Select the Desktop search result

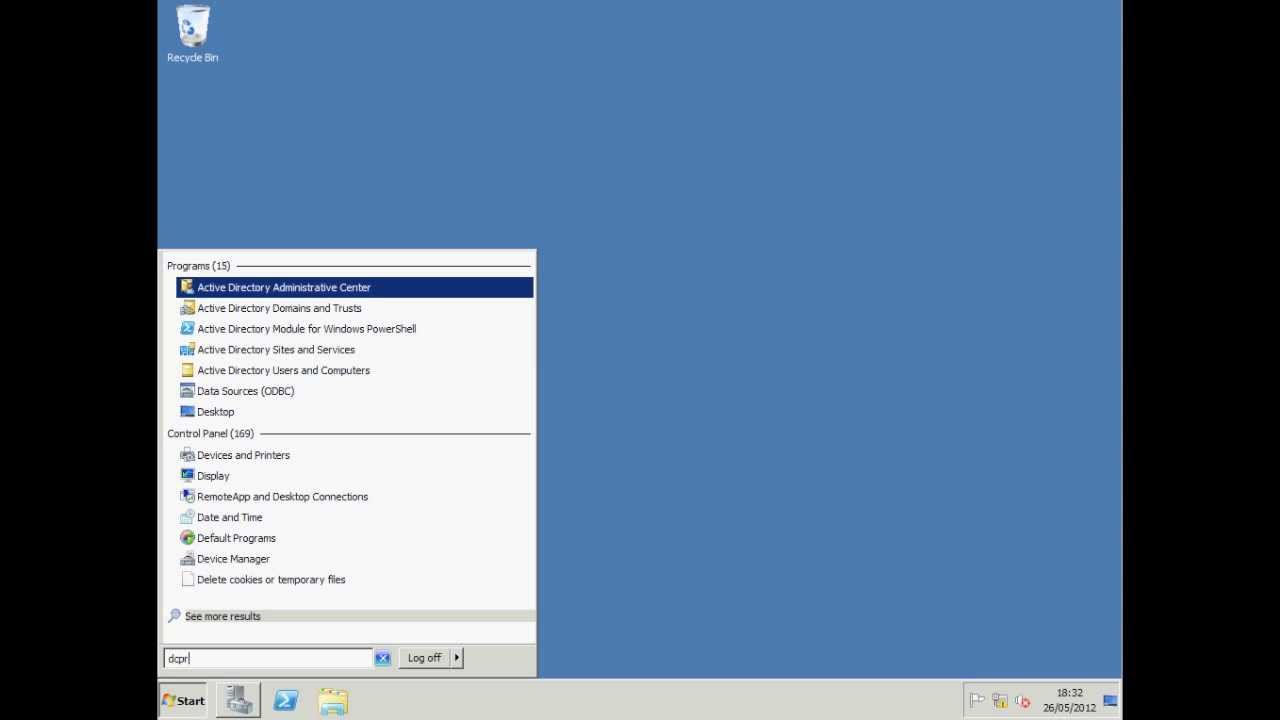(355, 412)
